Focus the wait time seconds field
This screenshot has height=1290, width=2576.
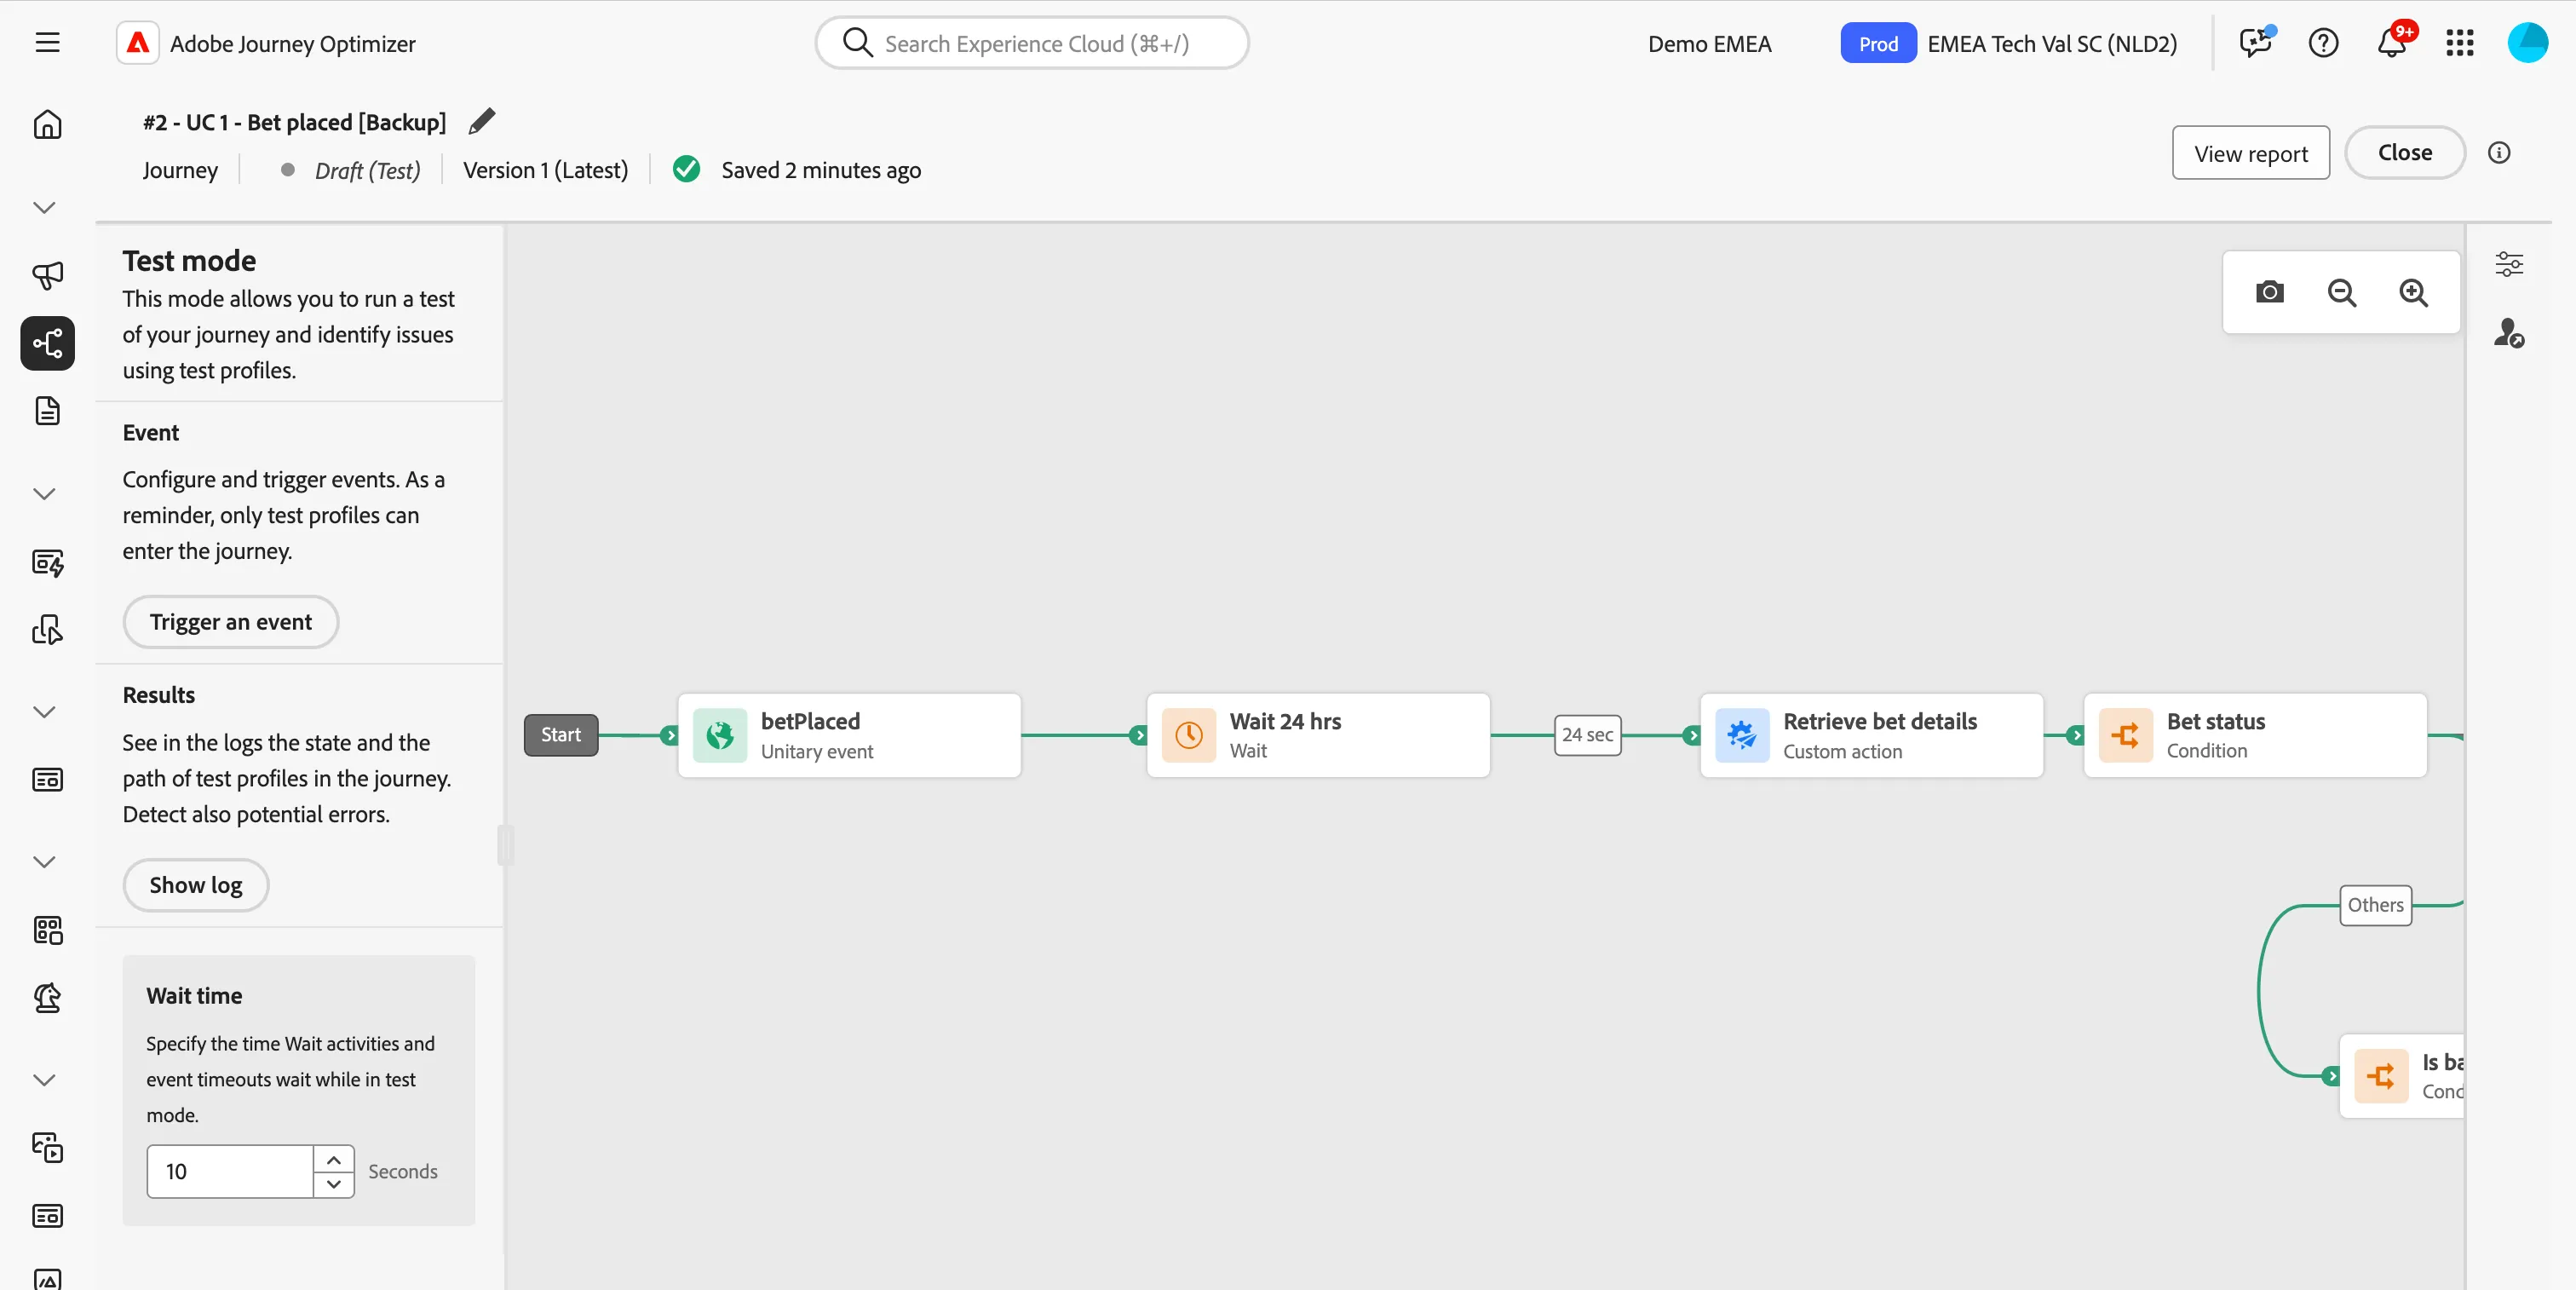tap(230, 1171)
